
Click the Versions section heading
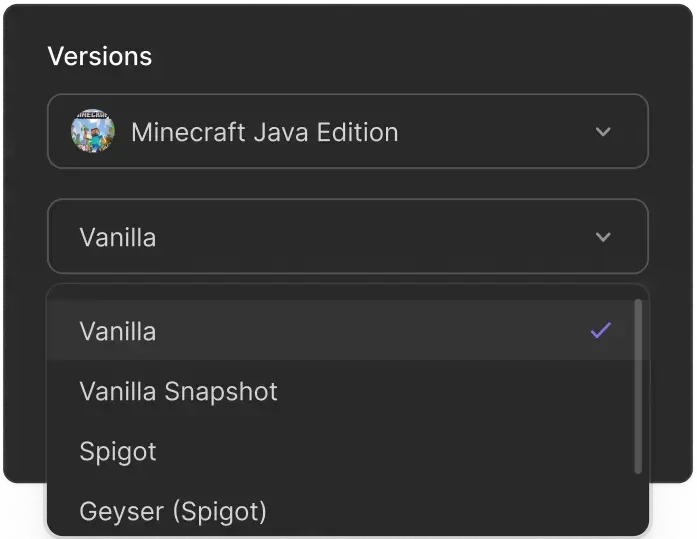tap(100, 56)
